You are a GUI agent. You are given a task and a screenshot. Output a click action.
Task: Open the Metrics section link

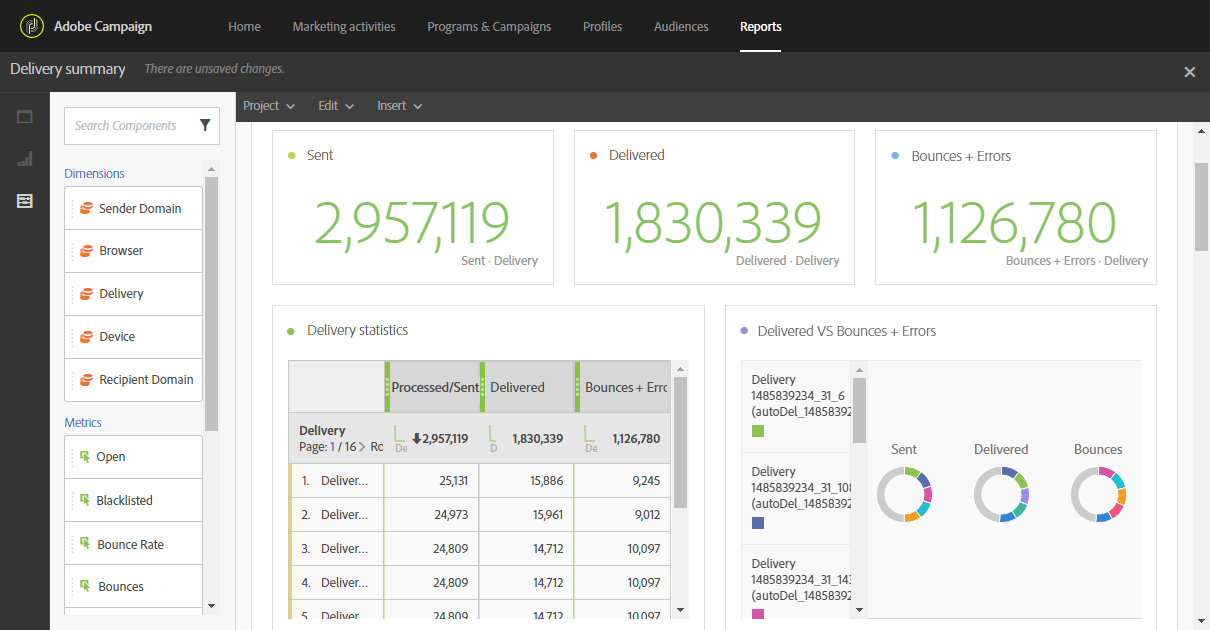[83, 423]
